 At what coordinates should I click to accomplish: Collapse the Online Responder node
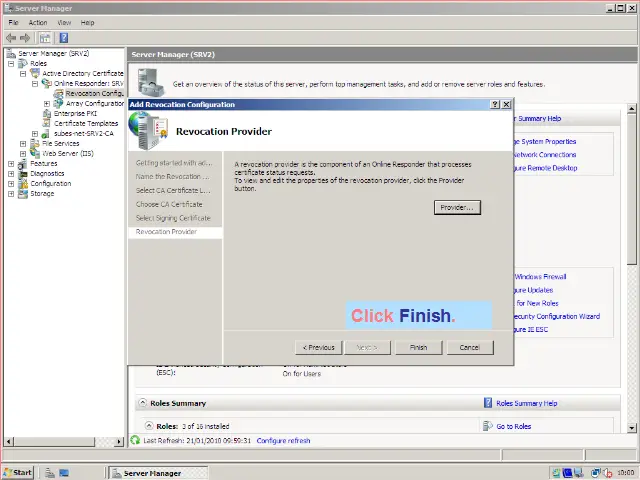pos(35,84)
